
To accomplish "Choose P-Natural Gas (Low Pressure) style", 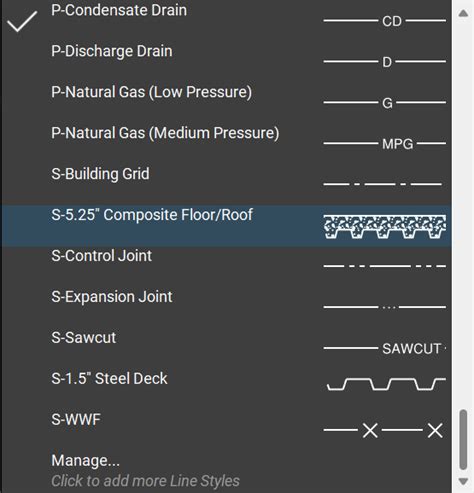I will 151,92.
